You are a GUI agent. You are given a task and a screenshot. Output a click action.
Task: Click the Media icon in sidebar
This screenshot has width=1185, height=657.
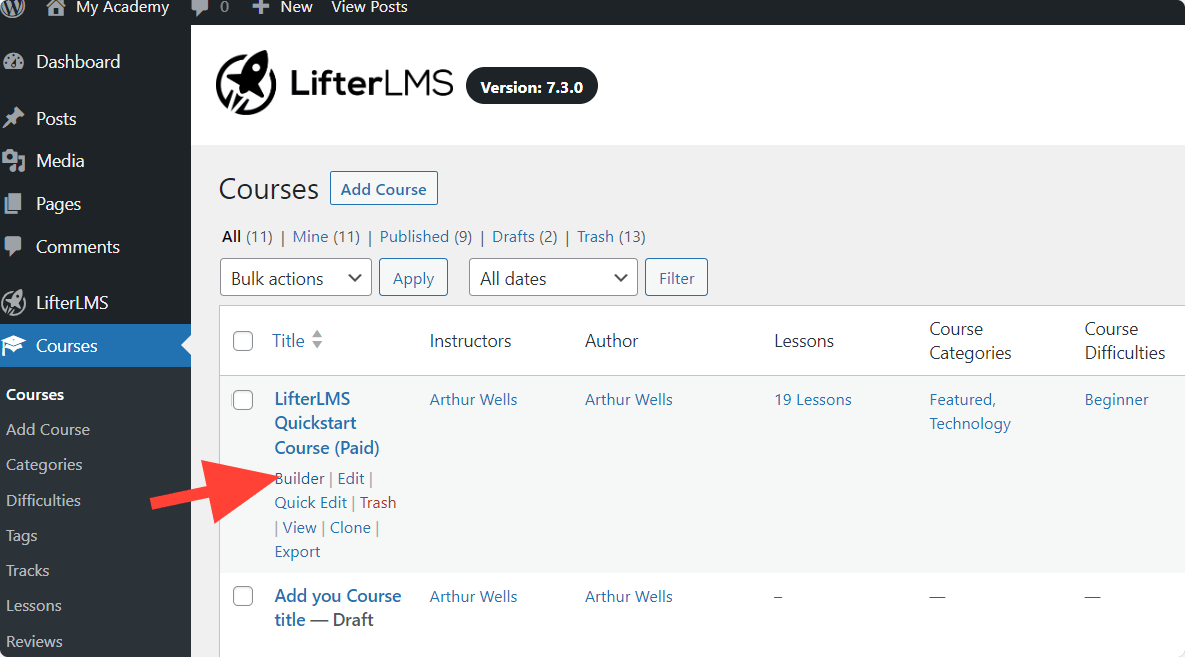tap(14, 161)
